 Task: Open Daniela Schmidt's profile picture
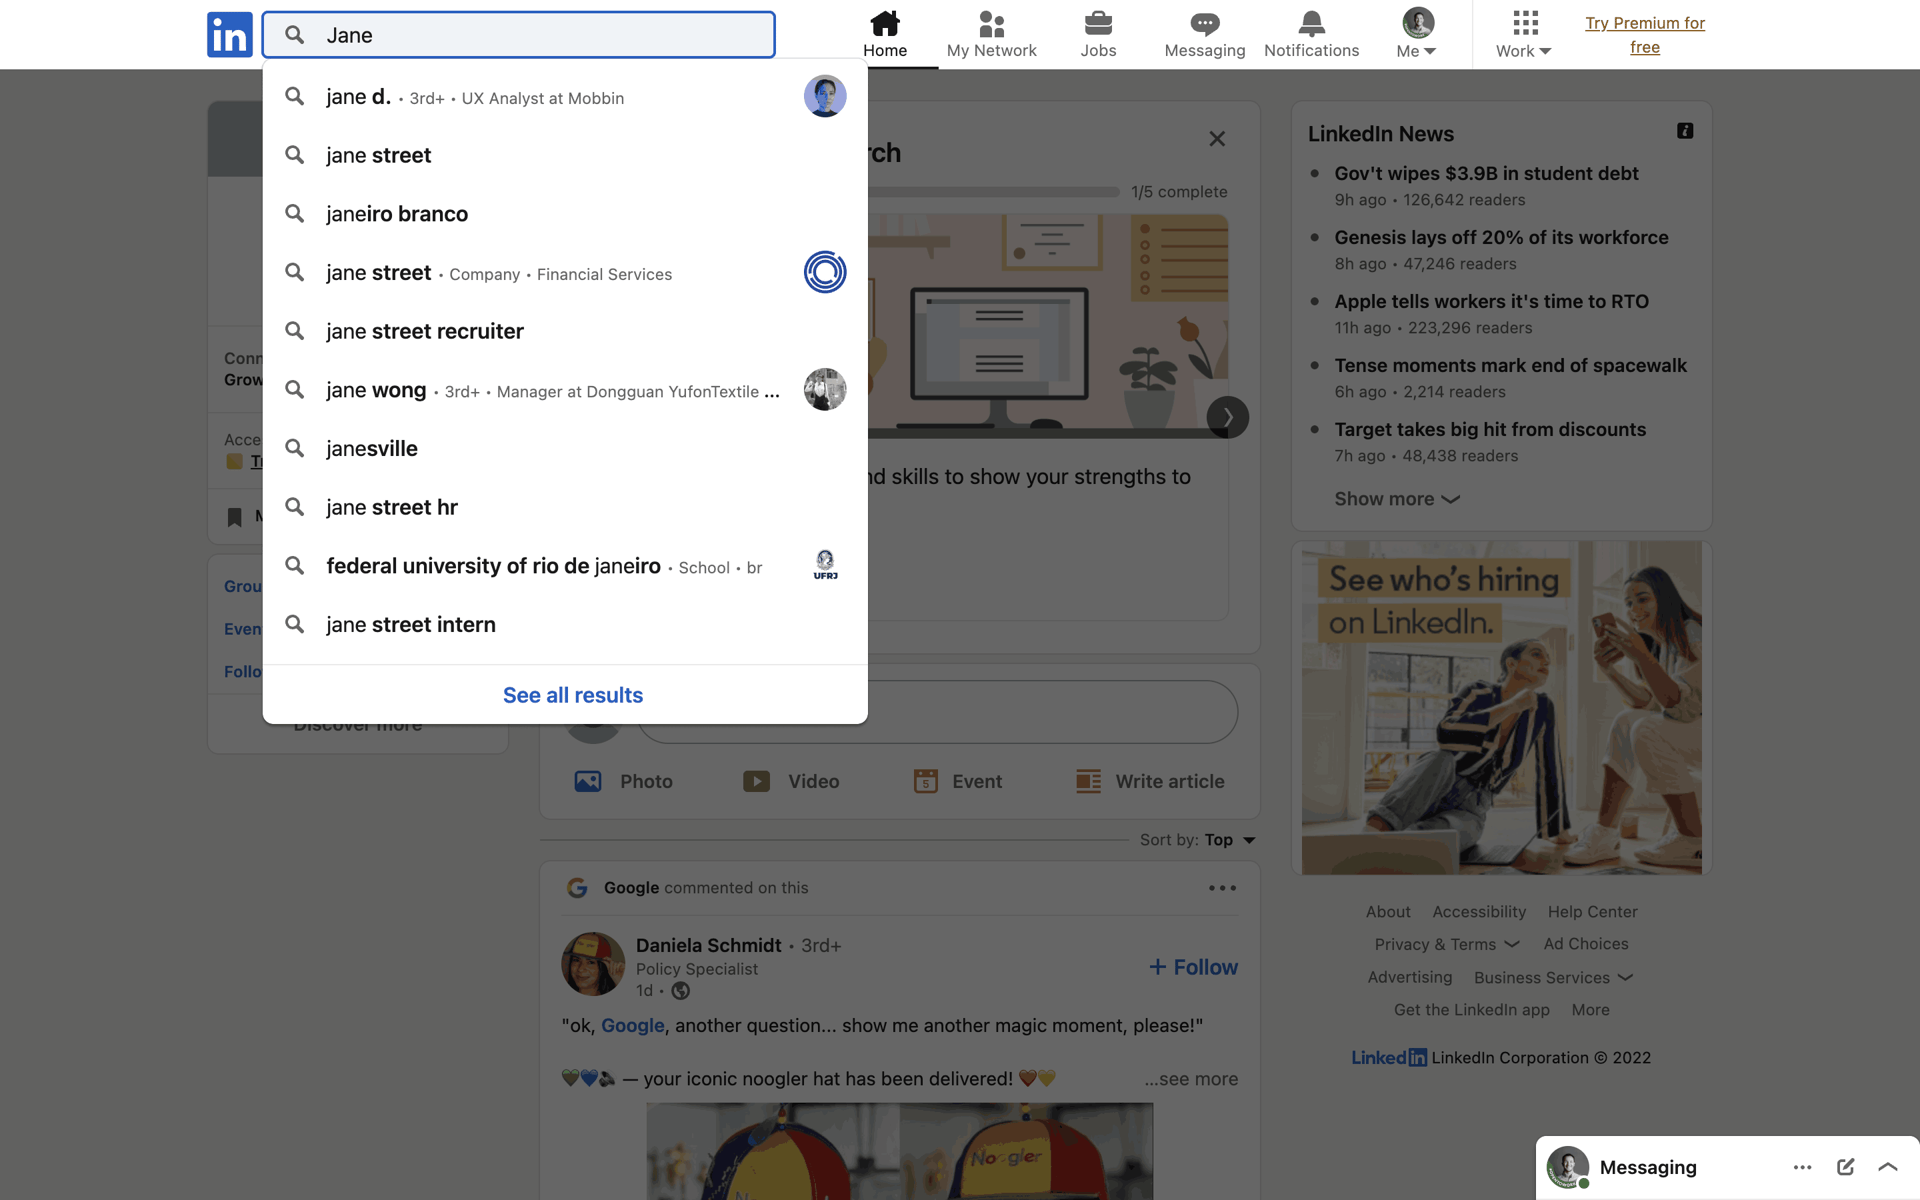click(593, 964)
